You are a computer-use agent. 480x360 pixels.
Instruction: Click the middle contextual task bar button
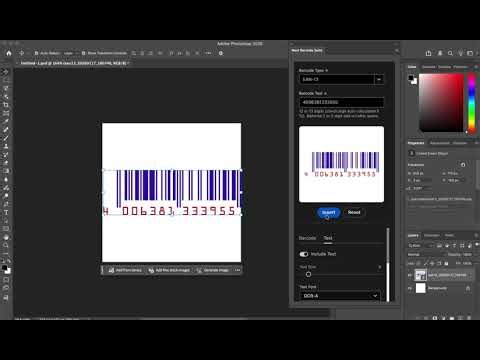coord(169,270)
